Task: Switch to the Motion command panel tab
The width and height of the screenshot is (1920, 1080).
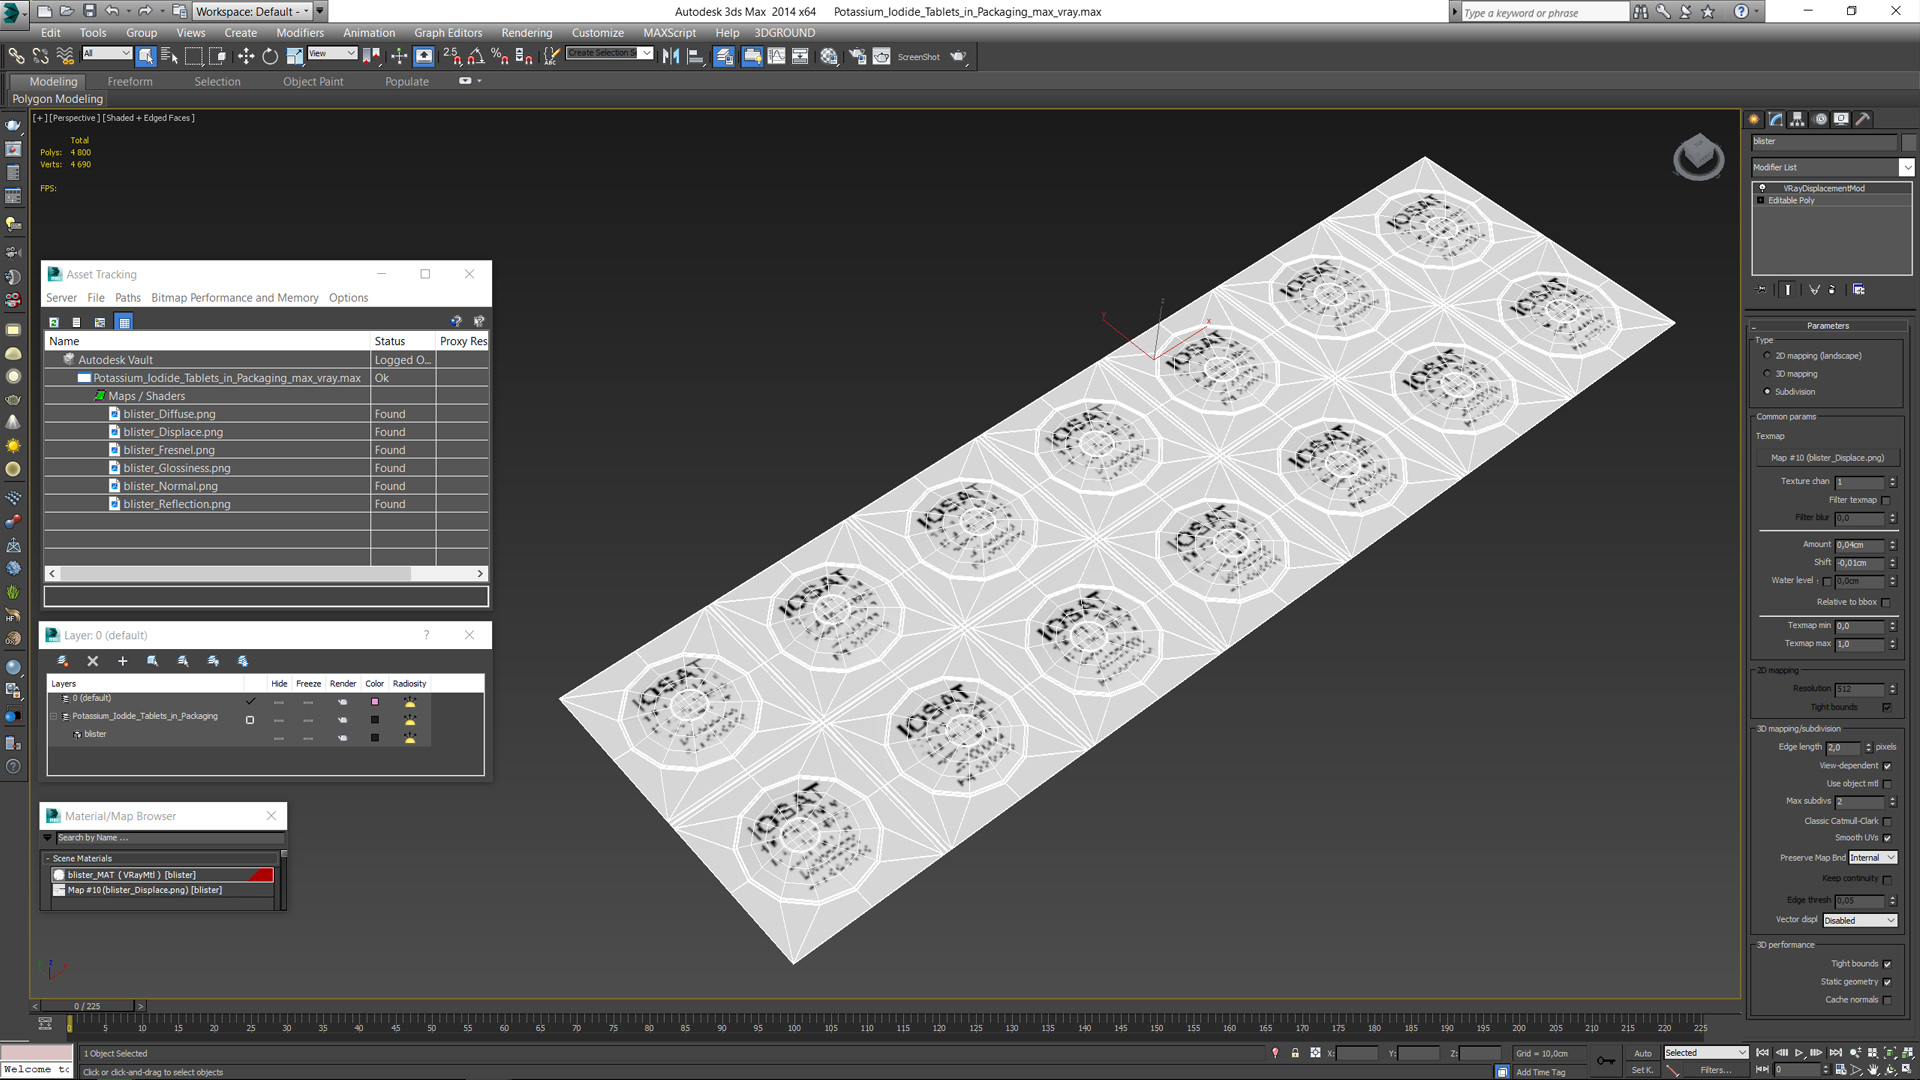Action: click(x=1820, y=119)
